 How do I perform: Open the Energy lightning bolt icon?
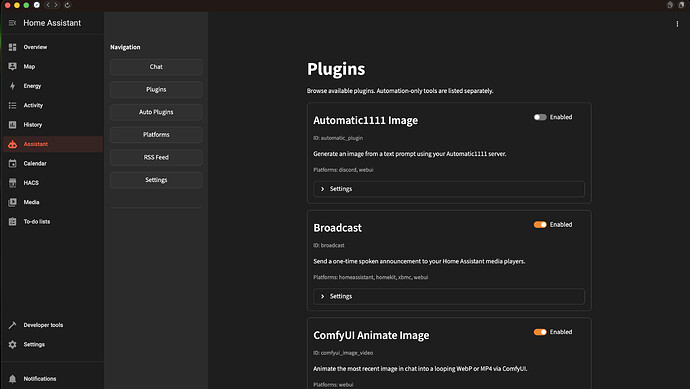[12, 86]
